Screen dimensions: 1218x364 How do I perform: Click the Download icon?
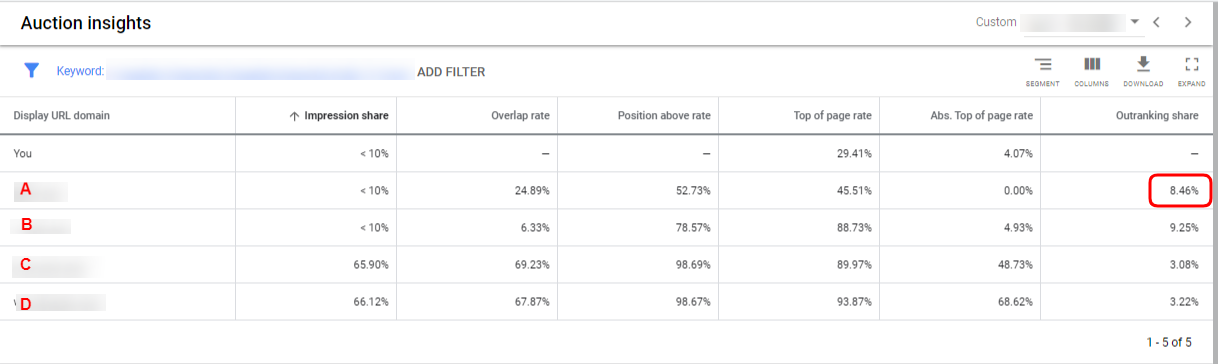point(1143,71)
